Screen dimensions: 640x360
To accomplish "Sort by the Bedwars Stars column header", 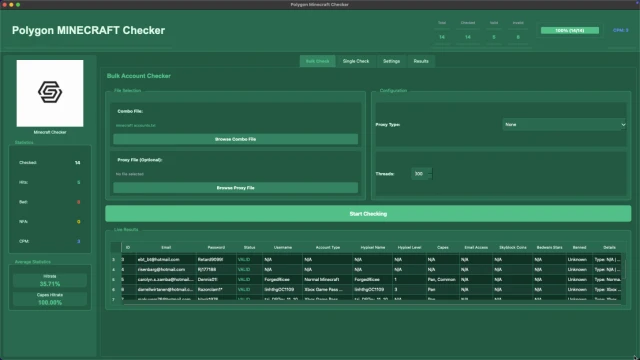I will 549,247.
